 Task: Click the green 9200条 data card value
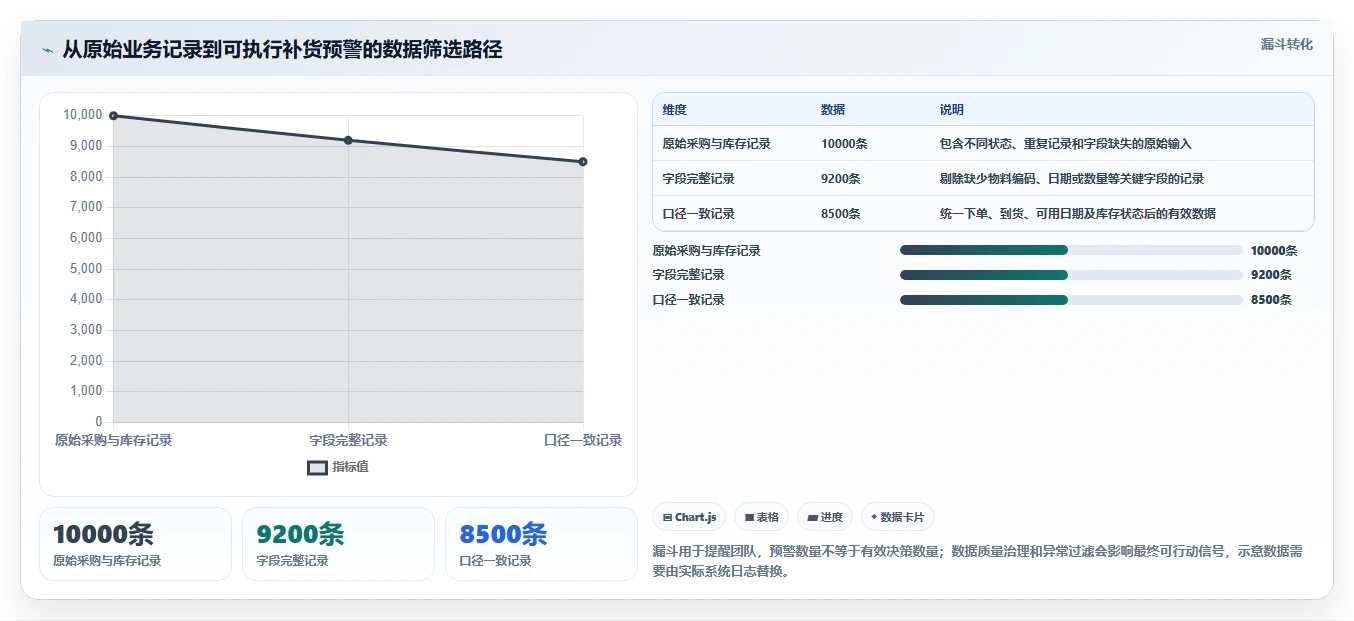tap(300, 534)
